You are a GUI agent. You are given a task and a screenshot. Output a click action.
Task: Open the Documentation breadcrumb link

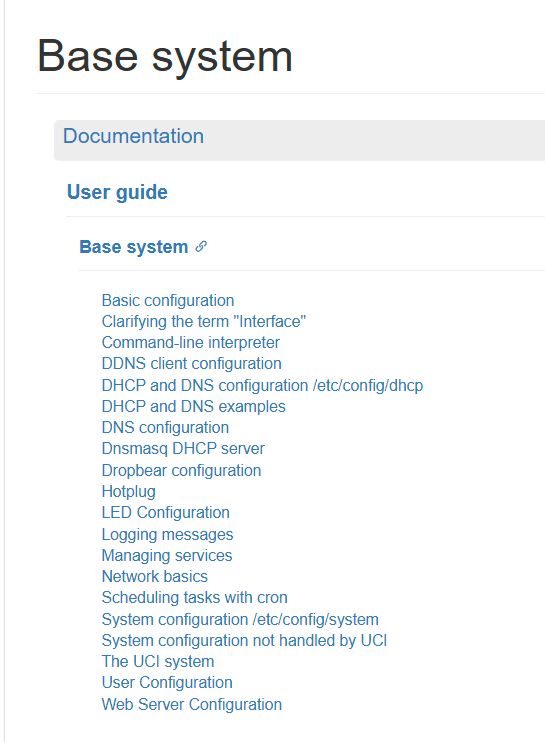coord(133,136)
